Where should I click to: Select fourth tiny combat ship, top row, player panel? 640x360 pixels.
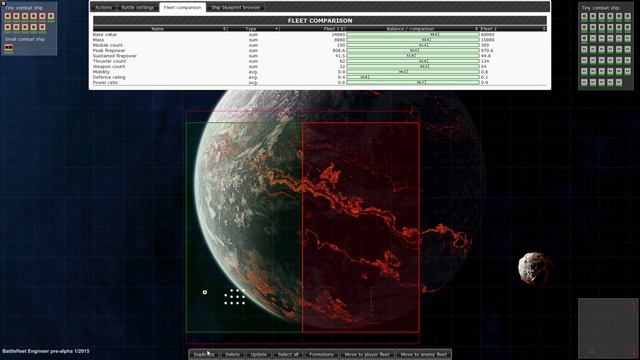coord(33,16)
